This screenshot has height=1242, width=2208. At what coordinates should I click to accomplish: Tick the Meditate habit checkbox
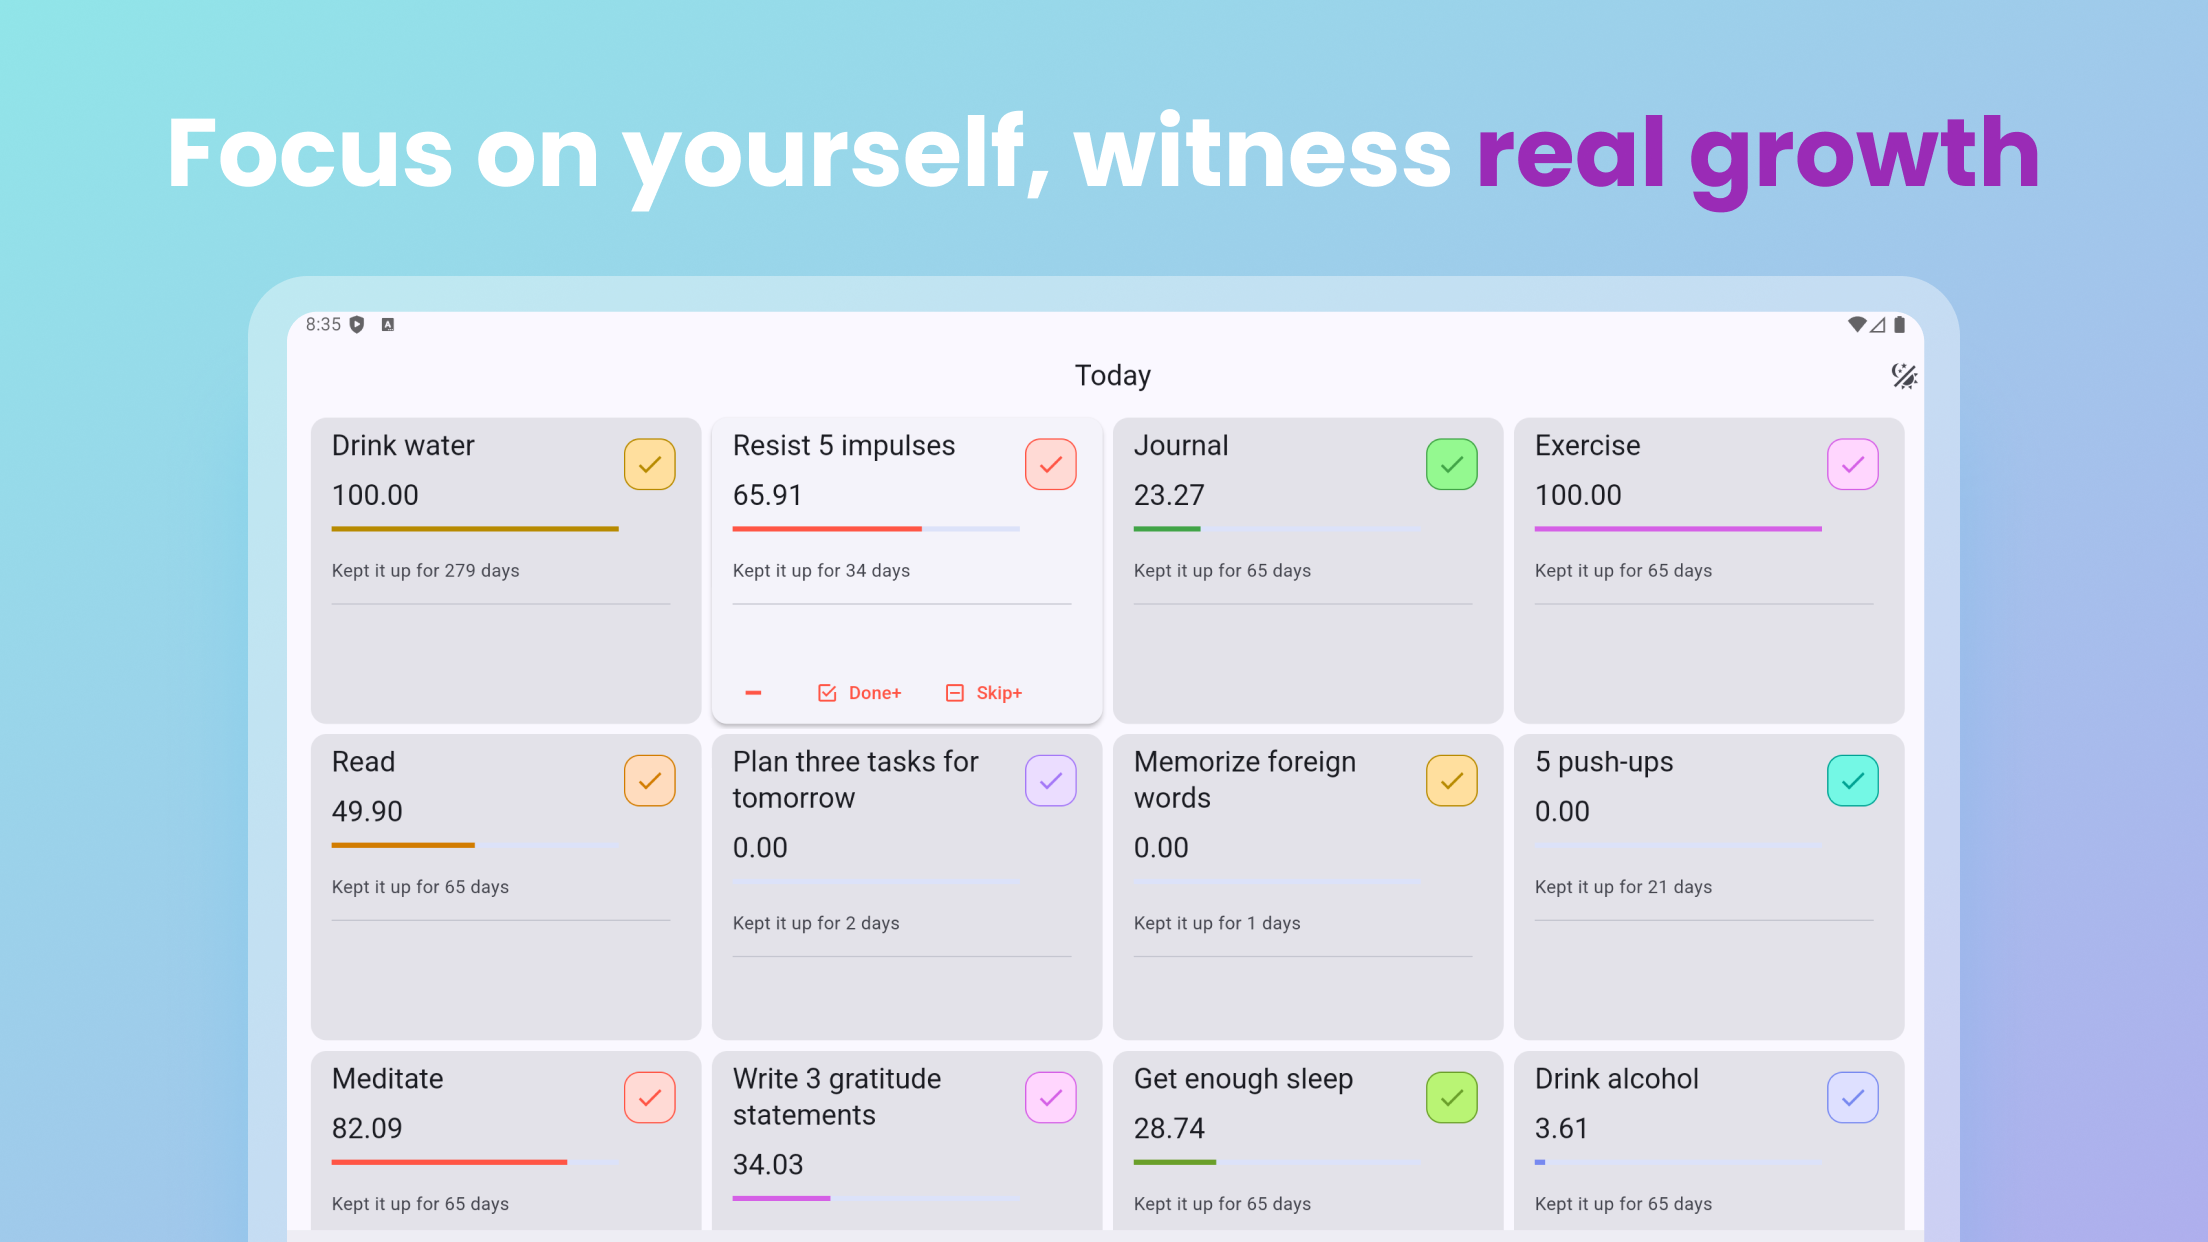tap(650, 1098)
